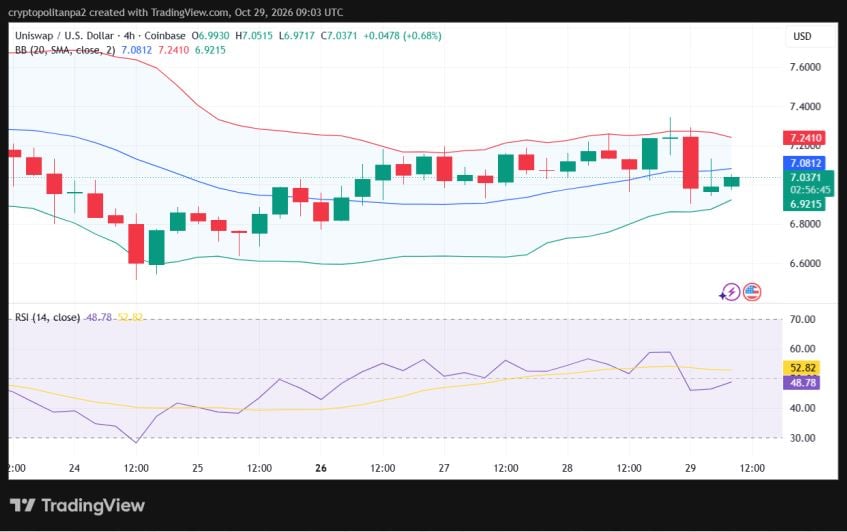Click the bold date 26 on time axis
Viewport: 847px width, 532px height.
(321, 468)
